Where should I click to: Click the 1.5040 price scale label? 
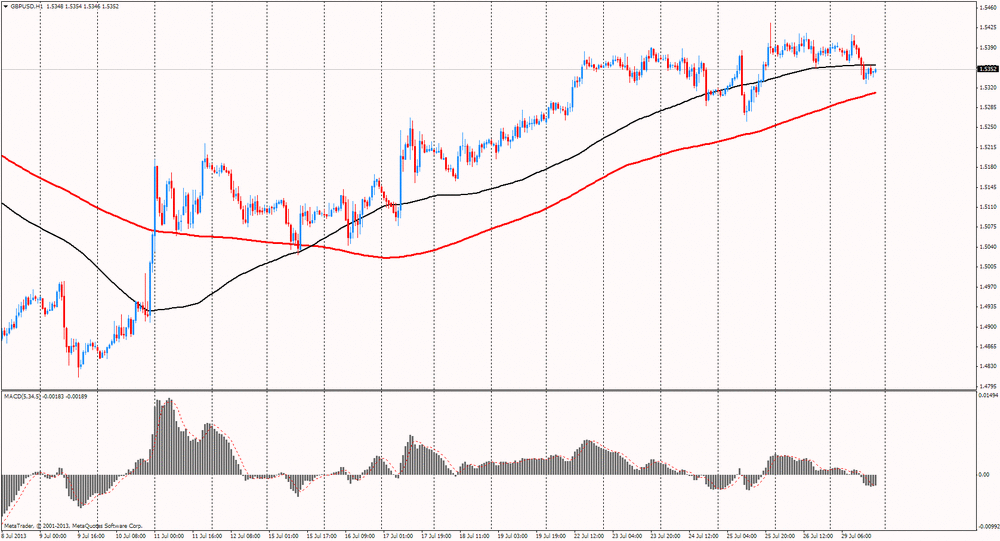click(x=987, y=246)
